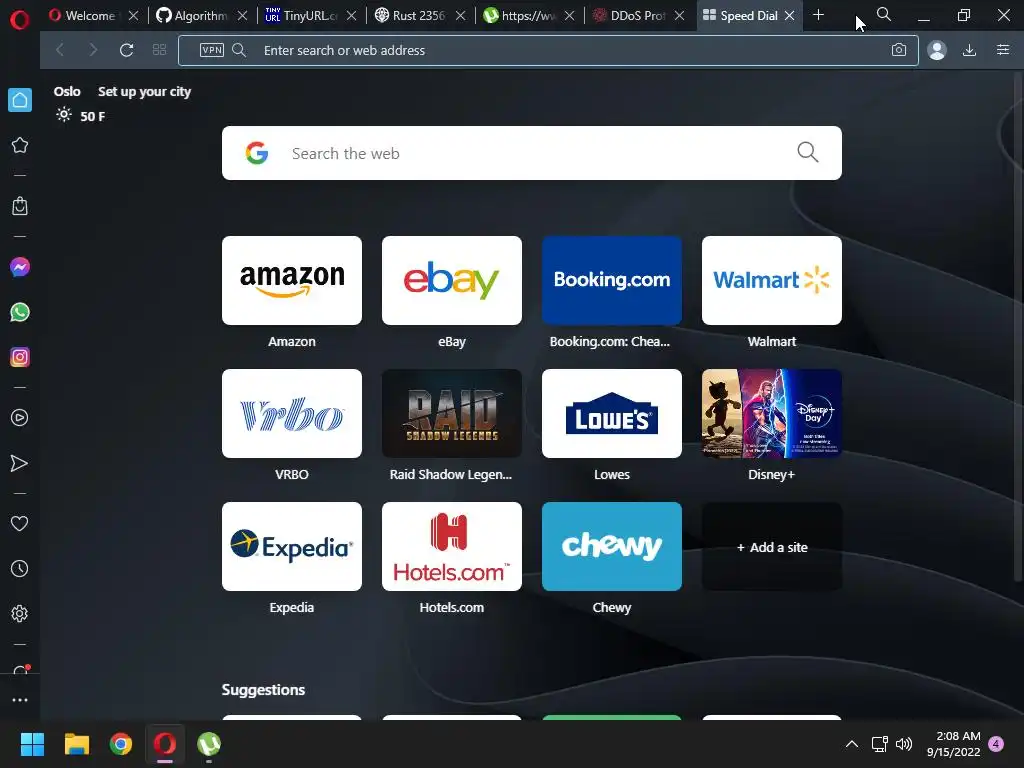Launch WhatsApp from the sidebar
Image resolution: width=1024 pixels, height=768 pixels.
[20, 312]
